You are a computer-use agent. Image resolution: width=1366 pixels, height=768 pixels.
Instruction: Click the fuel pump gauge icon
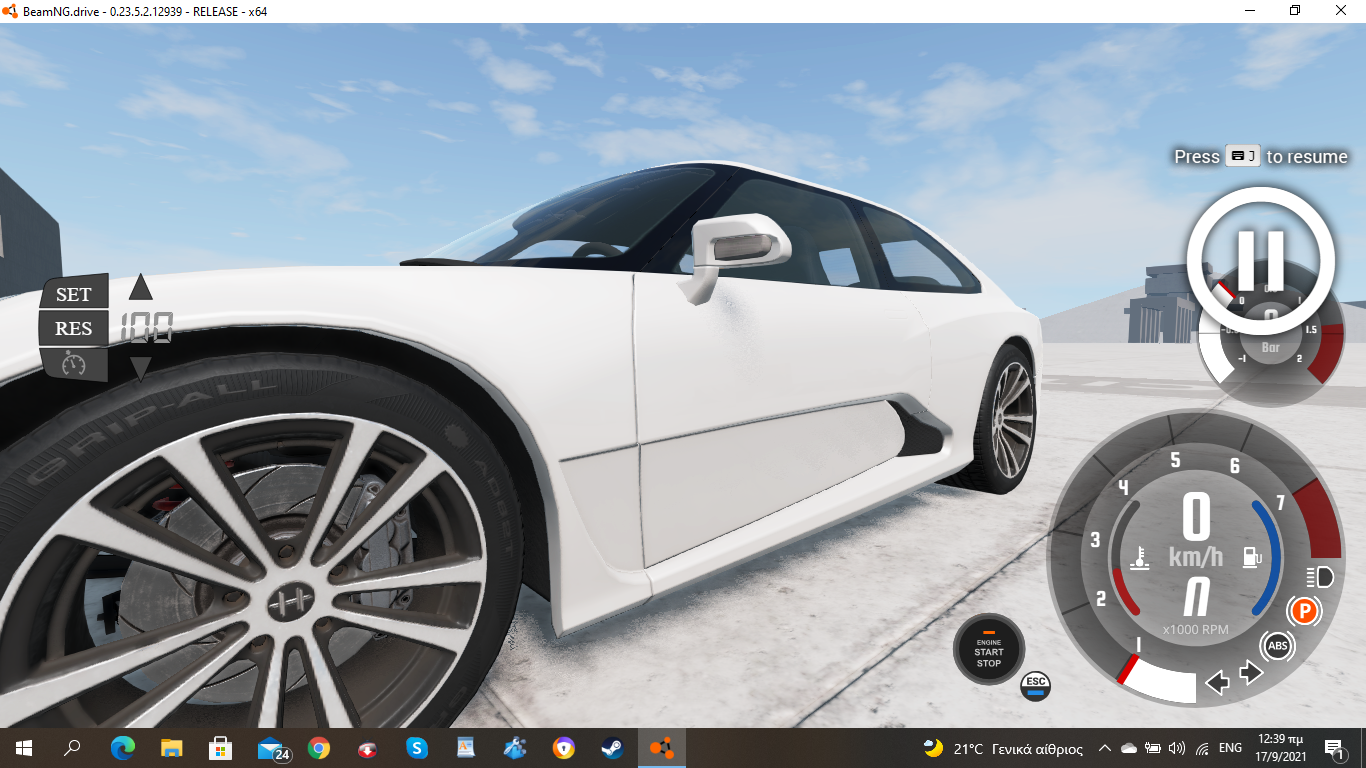[1252, 557]
